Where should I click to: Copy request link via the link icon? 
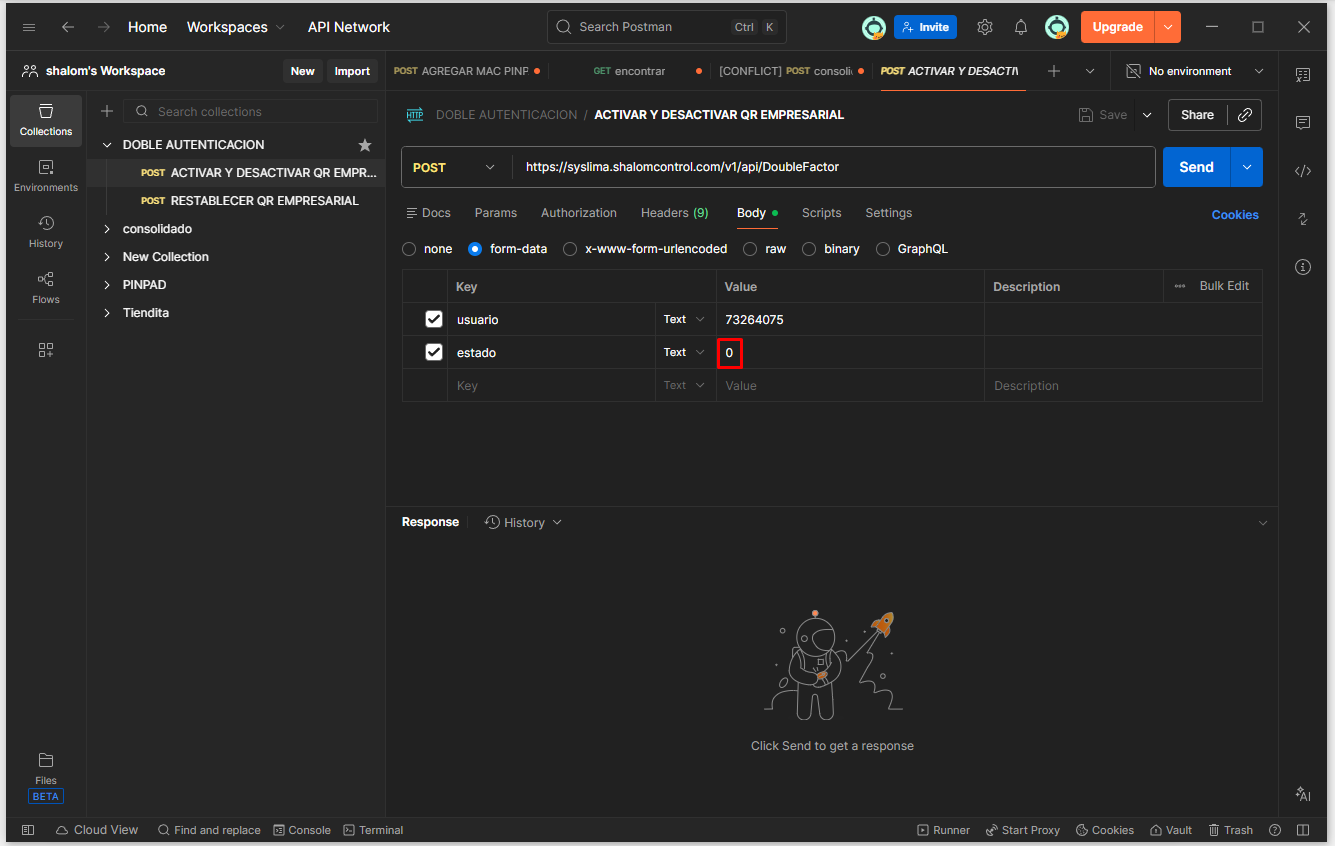point(1245,115)
